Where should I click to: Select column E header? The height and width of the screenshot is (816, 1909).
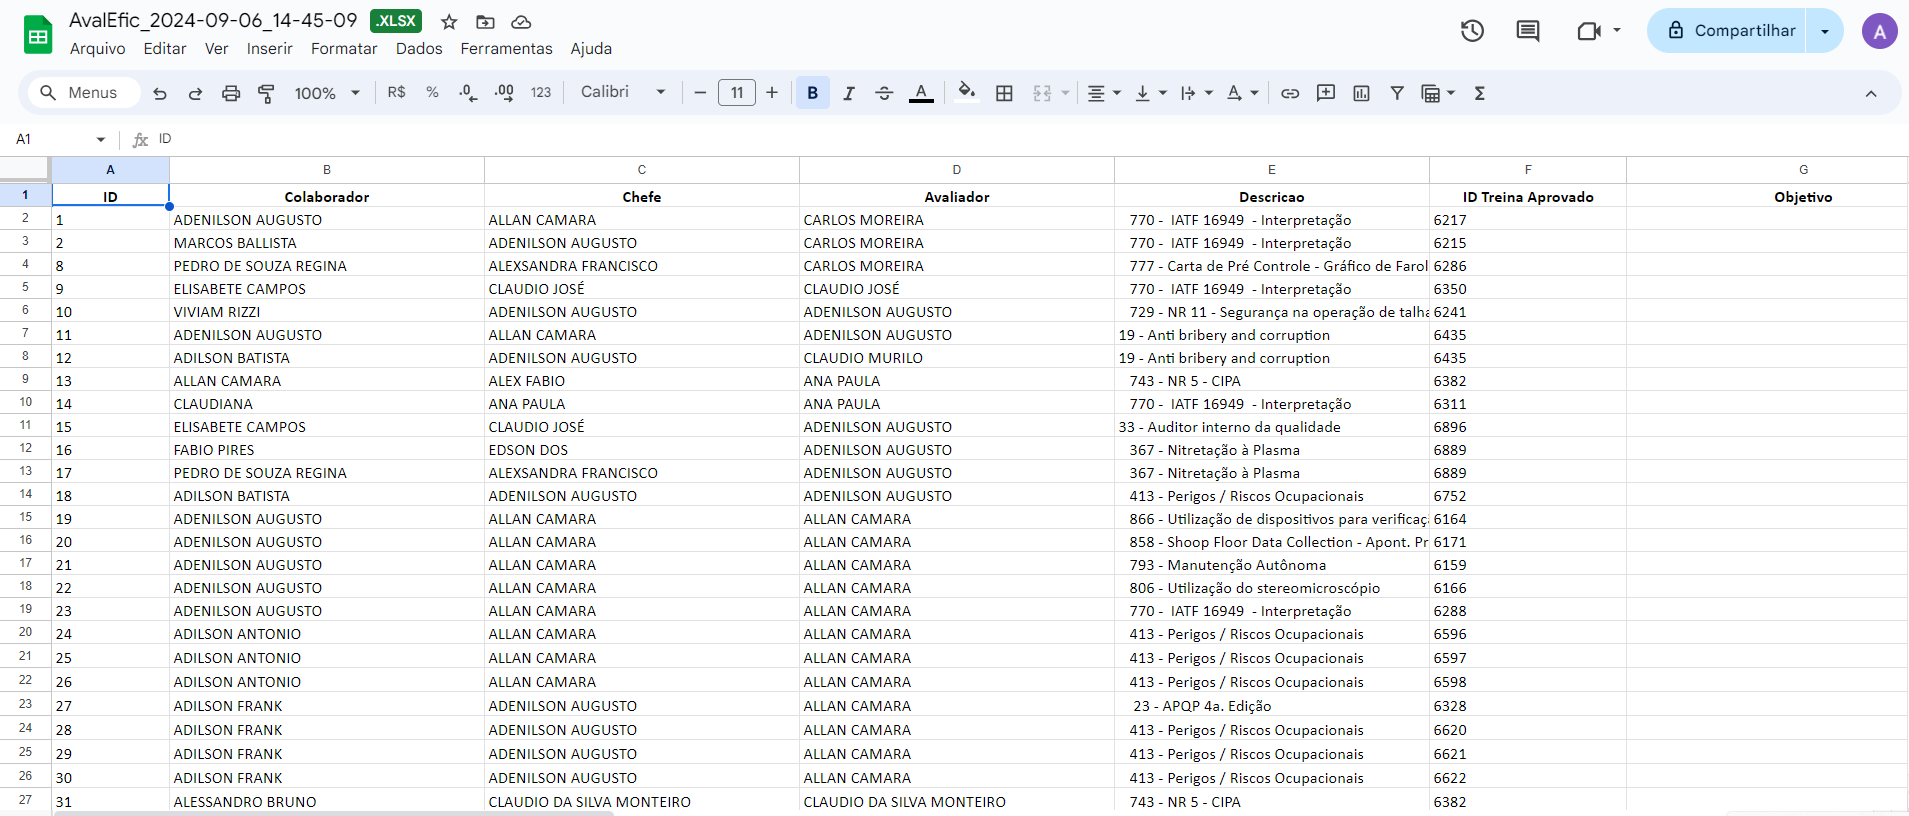tap(1272, 170)
